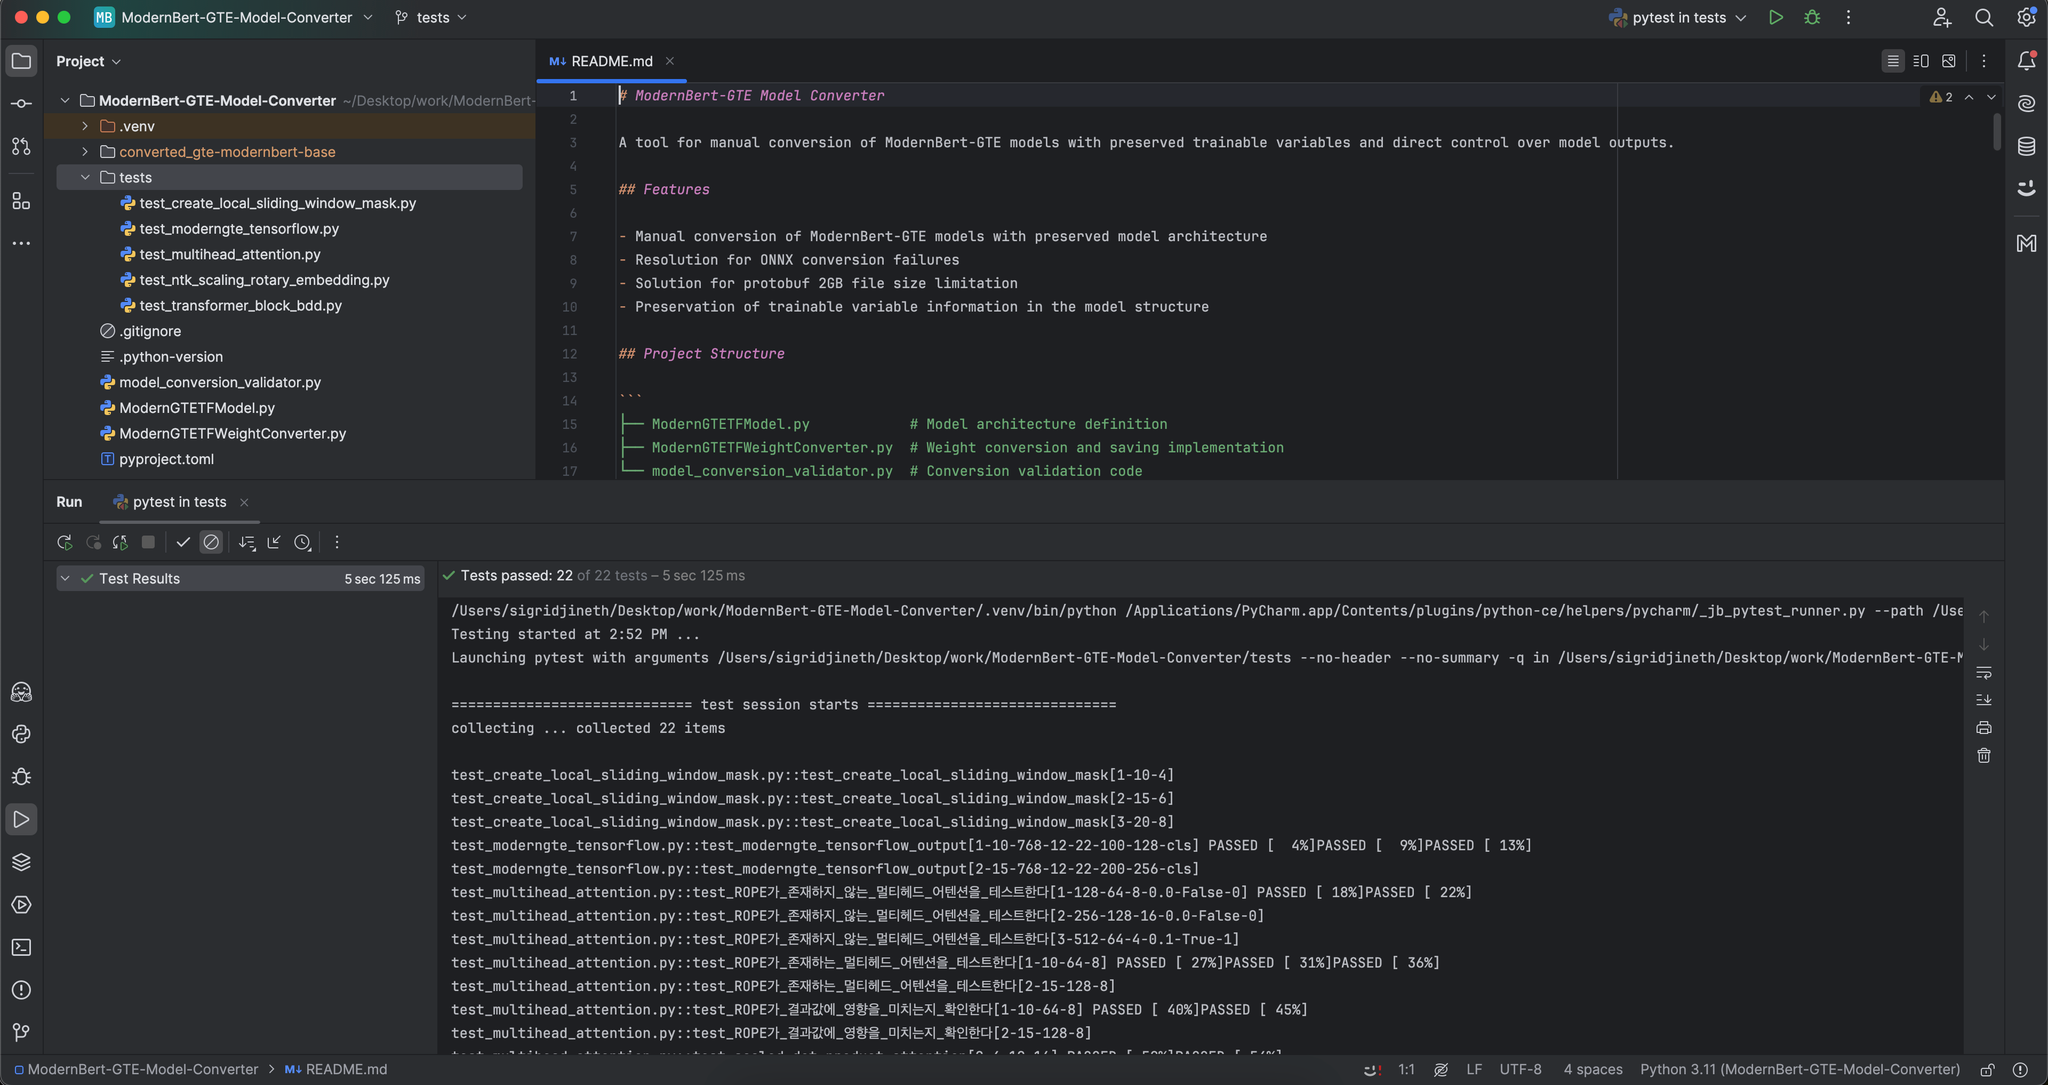Open the project name dropdown
This screenshot has width=2048, height=1085.
coord(234,18)
